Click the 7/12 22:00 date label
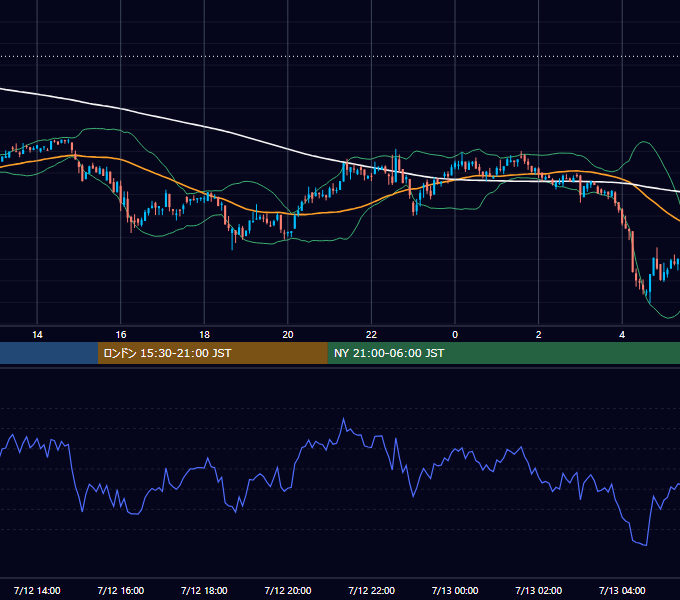This screenshot has width=680, height=600. [x=372, y=590]
